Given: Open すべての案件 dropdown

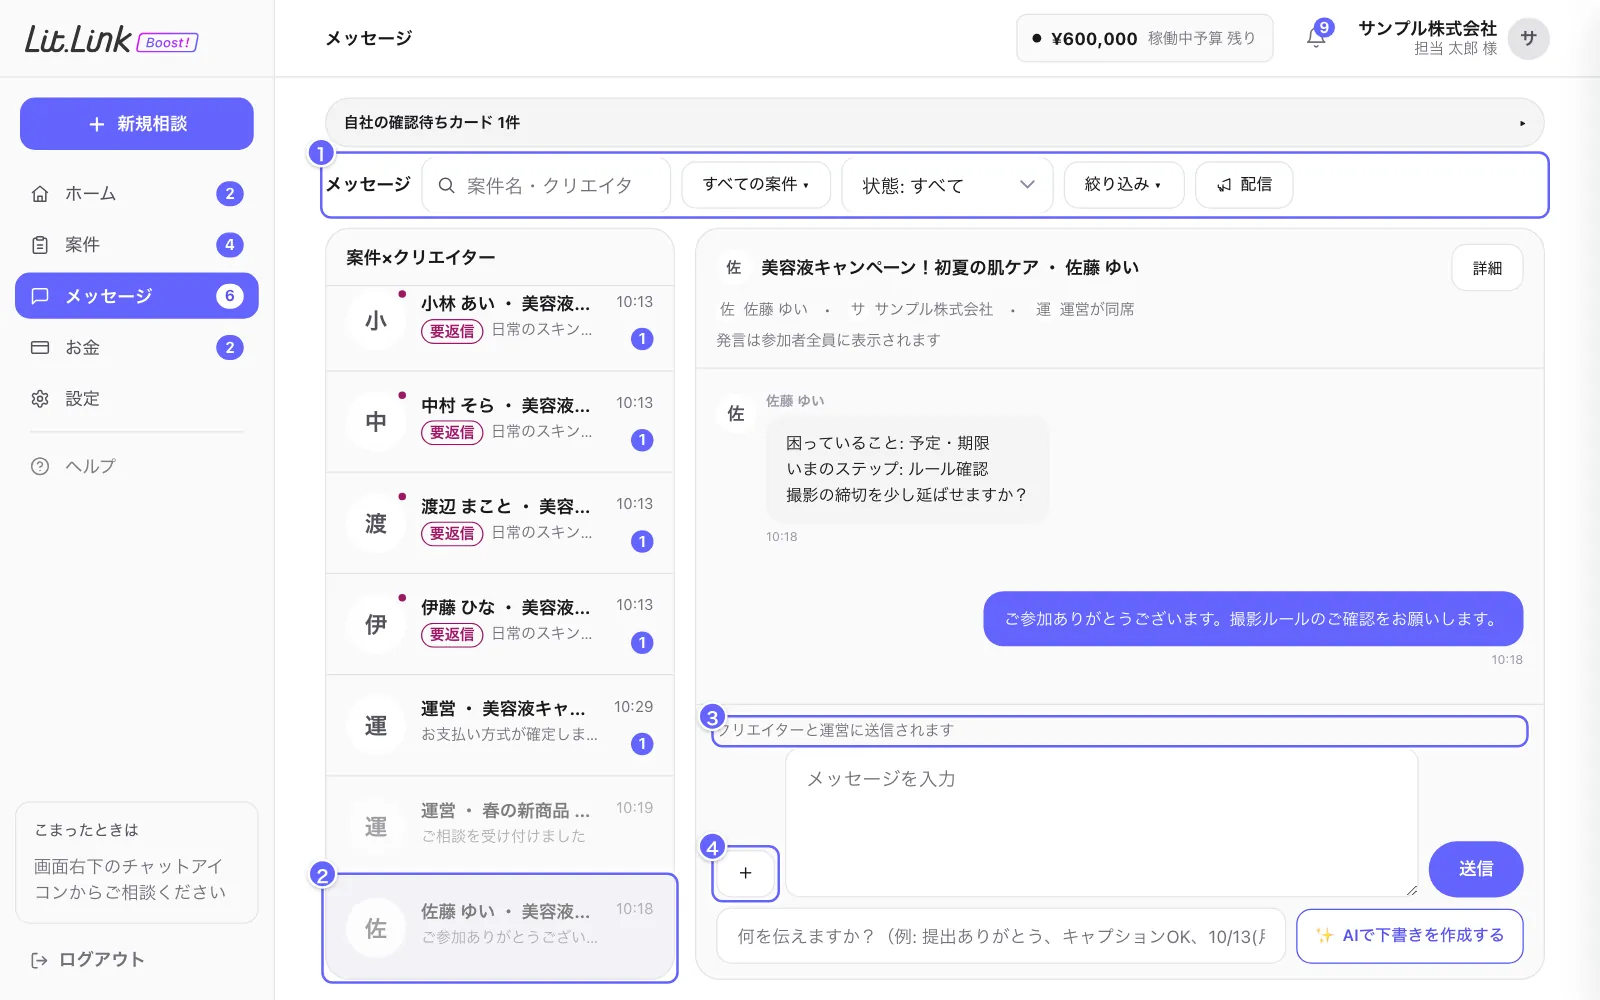Looking at the screenshot, I should 756,185.
